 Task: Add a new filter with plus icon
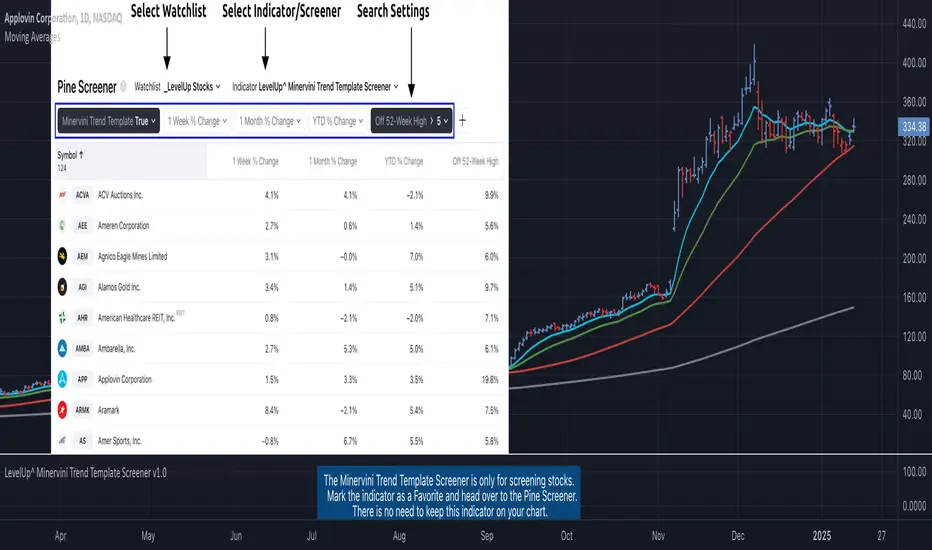462,121
